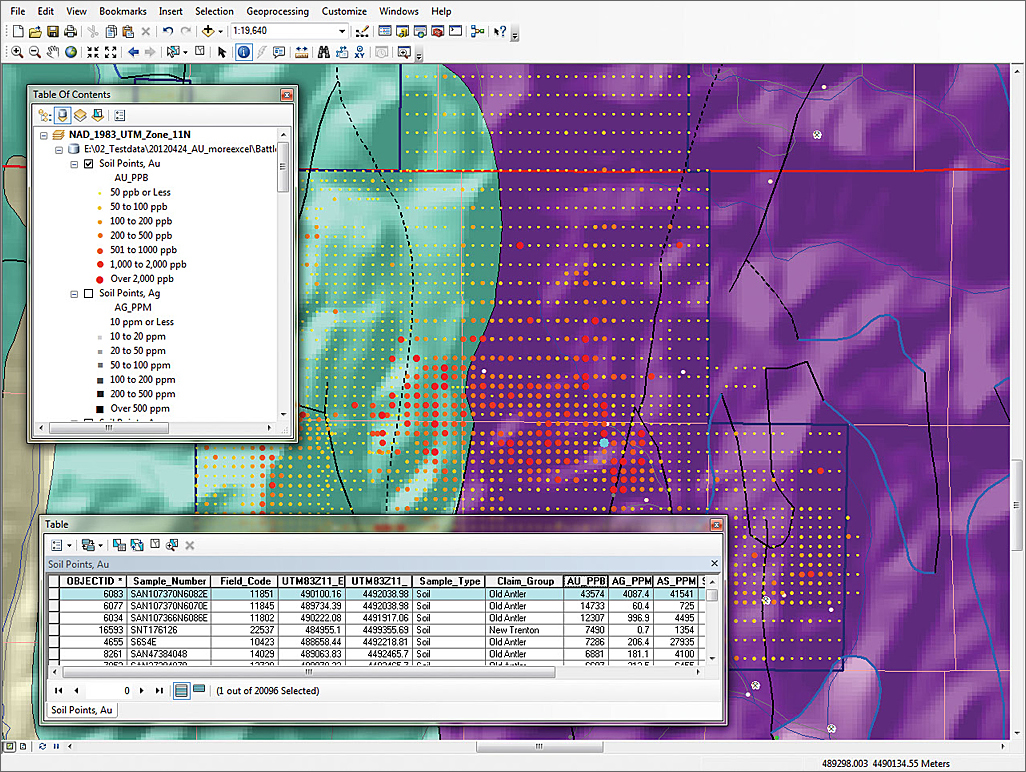
Task: Uncheck the Soil Points, Au layer
Action: tap(91, 163)
